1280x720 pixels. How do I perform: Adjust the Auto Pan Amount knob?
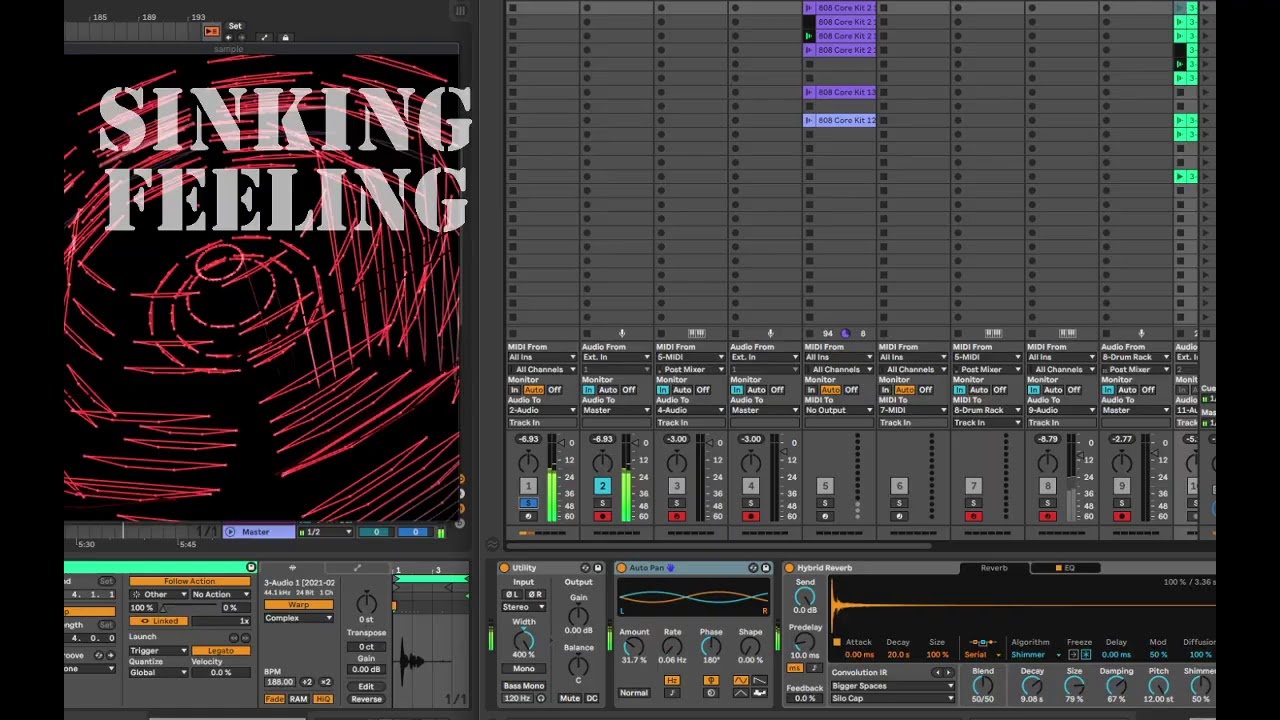pyautogui.click(x=633, y=647)
